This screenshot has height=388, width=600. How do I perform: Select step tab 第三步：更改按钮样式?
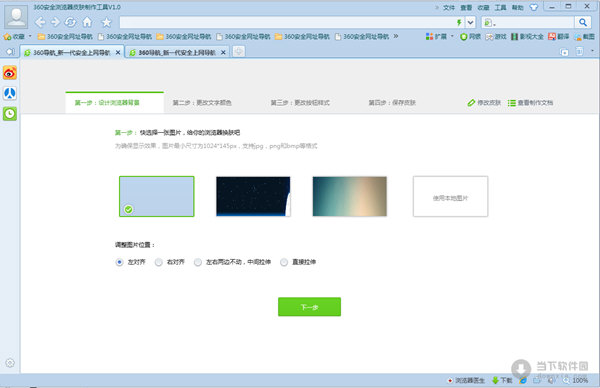[x=300, y=103]
